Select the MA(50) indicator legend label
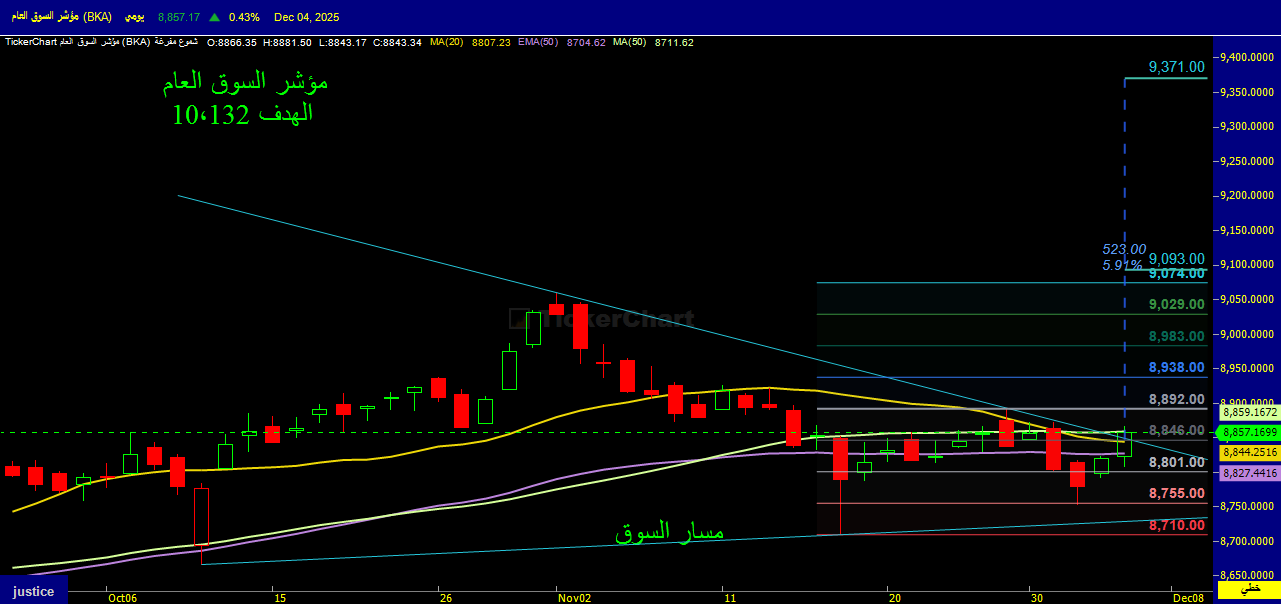1281x604 pixels. pos(630,42)
